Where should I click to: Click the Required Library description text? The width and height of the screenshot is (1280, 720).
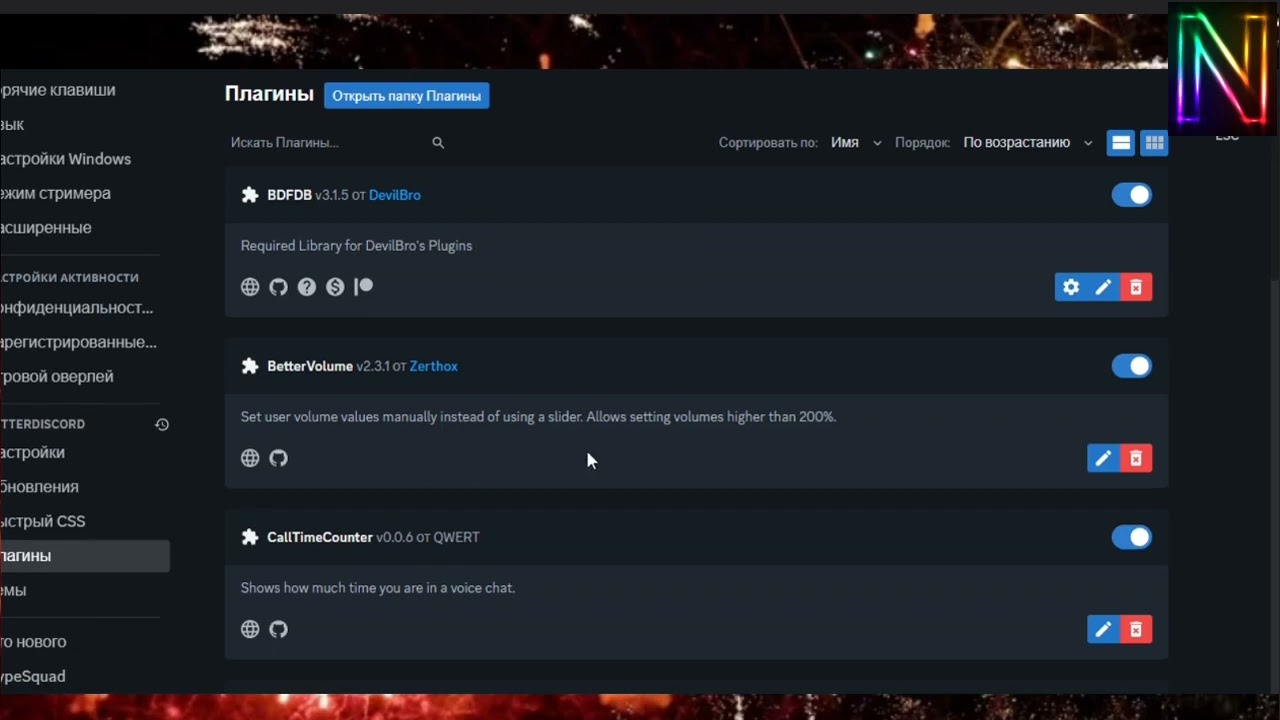pos(356,246)
